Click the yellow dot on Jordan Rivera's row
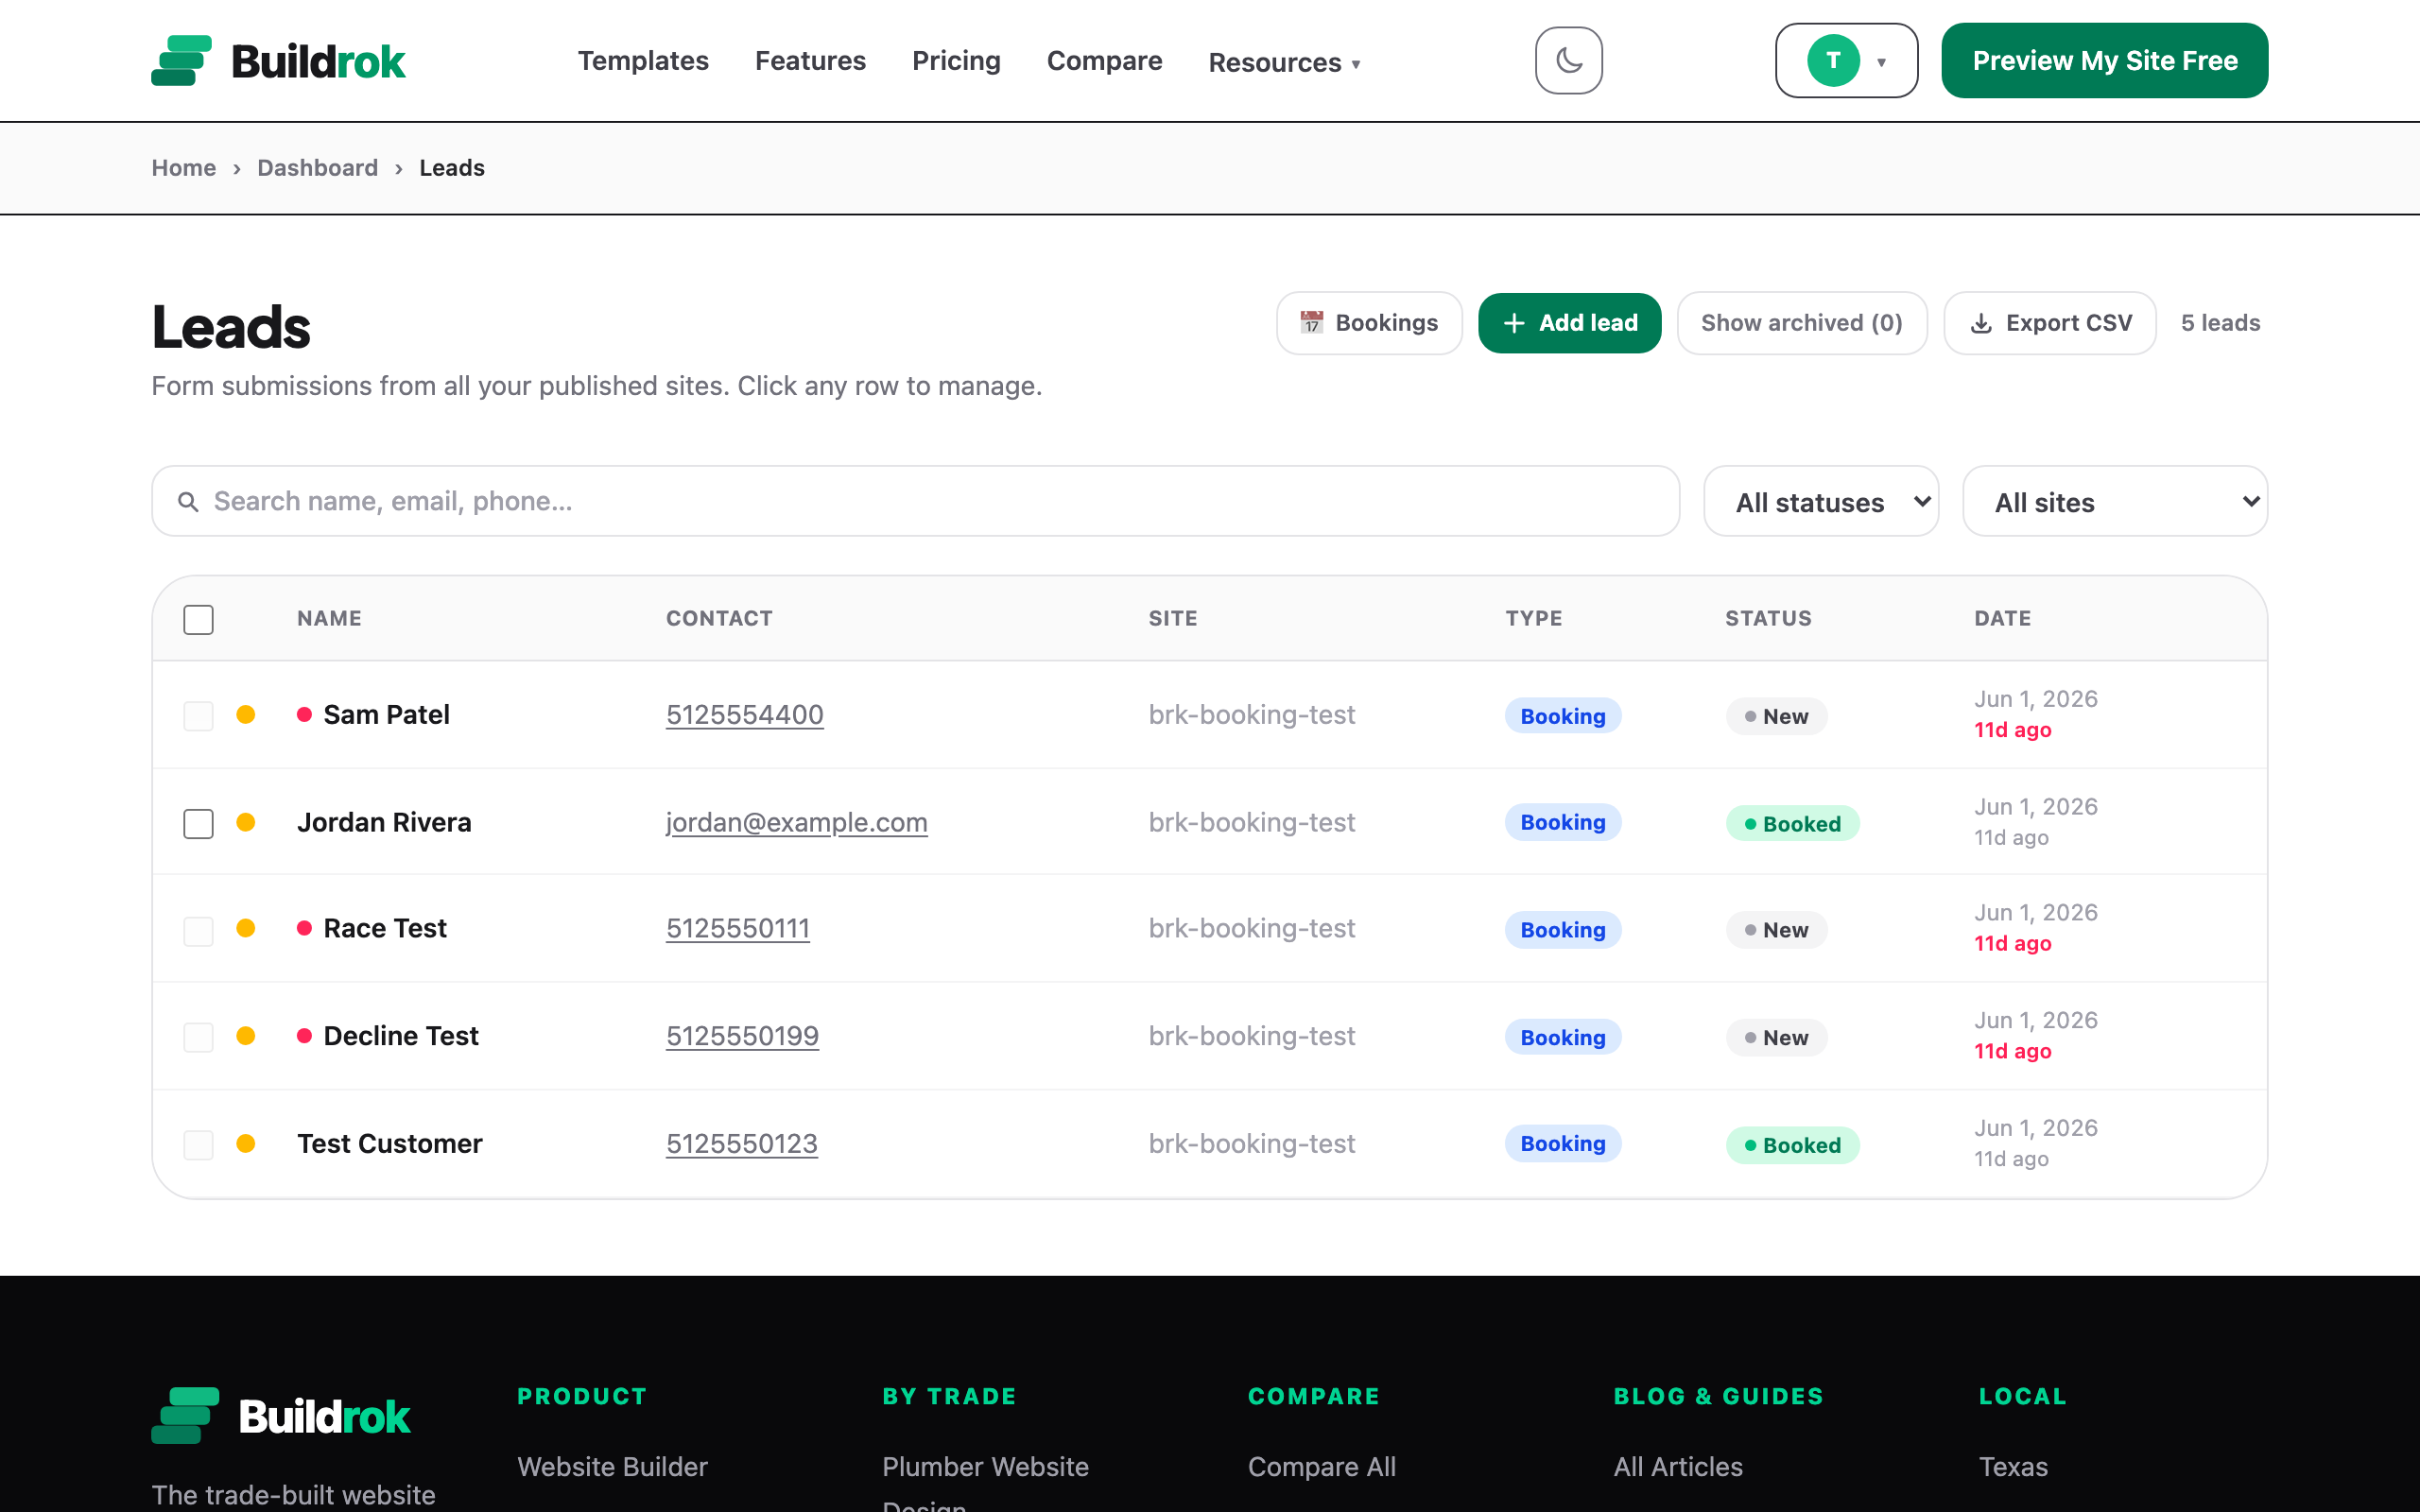The width and height of the screenshot is (2420, 1512). [x=246, y=822]
